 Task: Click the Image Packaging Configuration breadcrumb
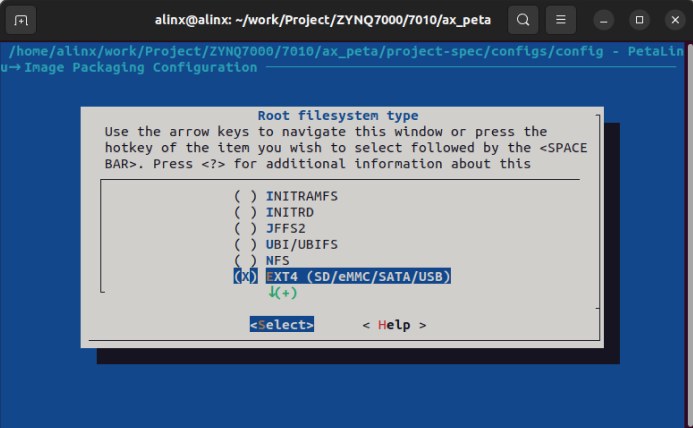(141, 68)
